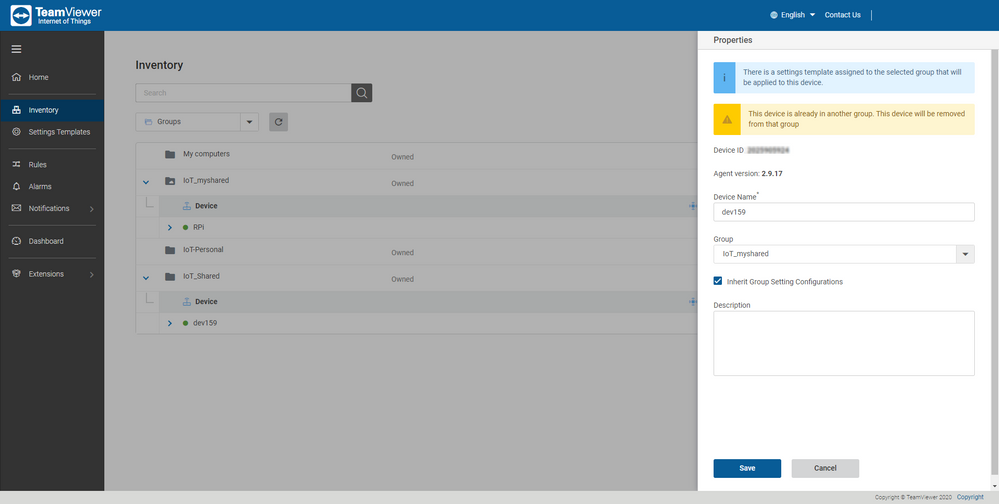
Task: Click the inventory Search field
Action: click(x=243, y=93)
